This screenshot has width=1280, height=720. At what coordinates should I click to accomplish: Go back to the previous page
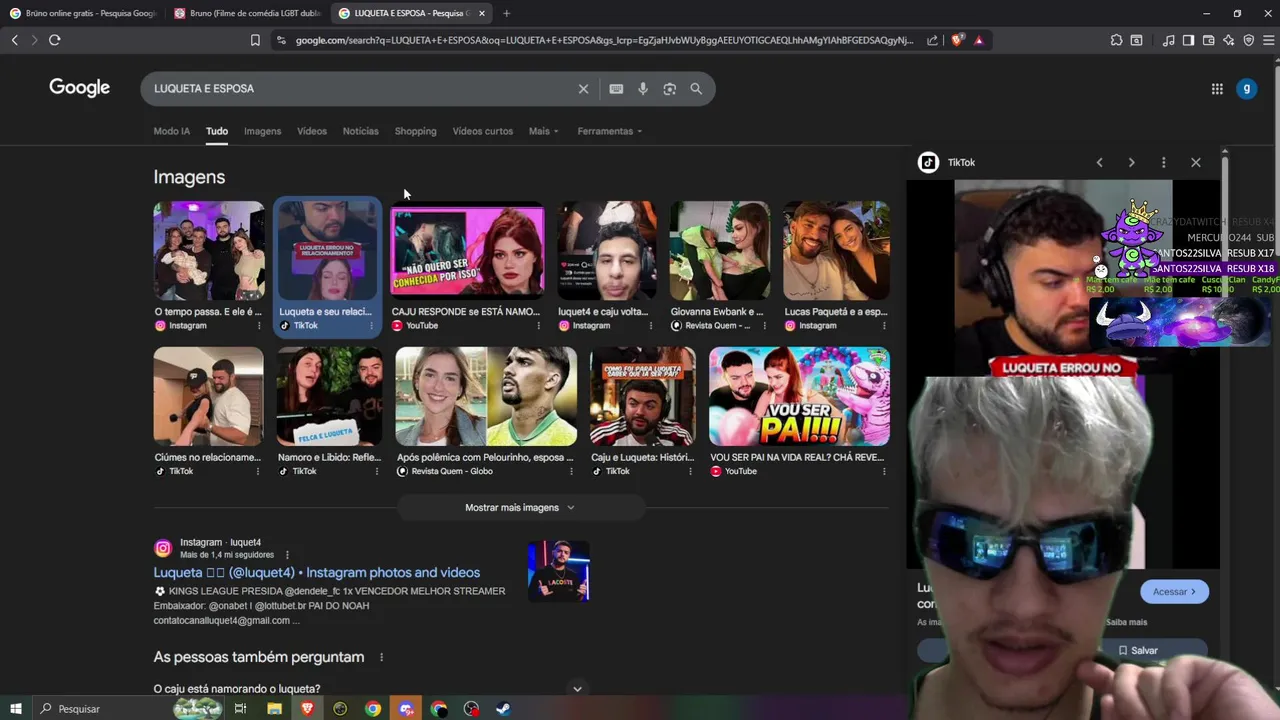click(x=14, y=40)
